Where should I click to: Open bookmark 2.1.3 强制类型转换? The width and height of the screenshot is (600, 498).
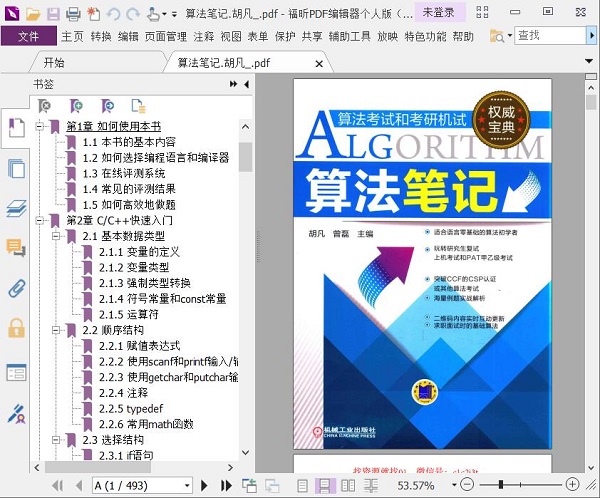(145, 283)
